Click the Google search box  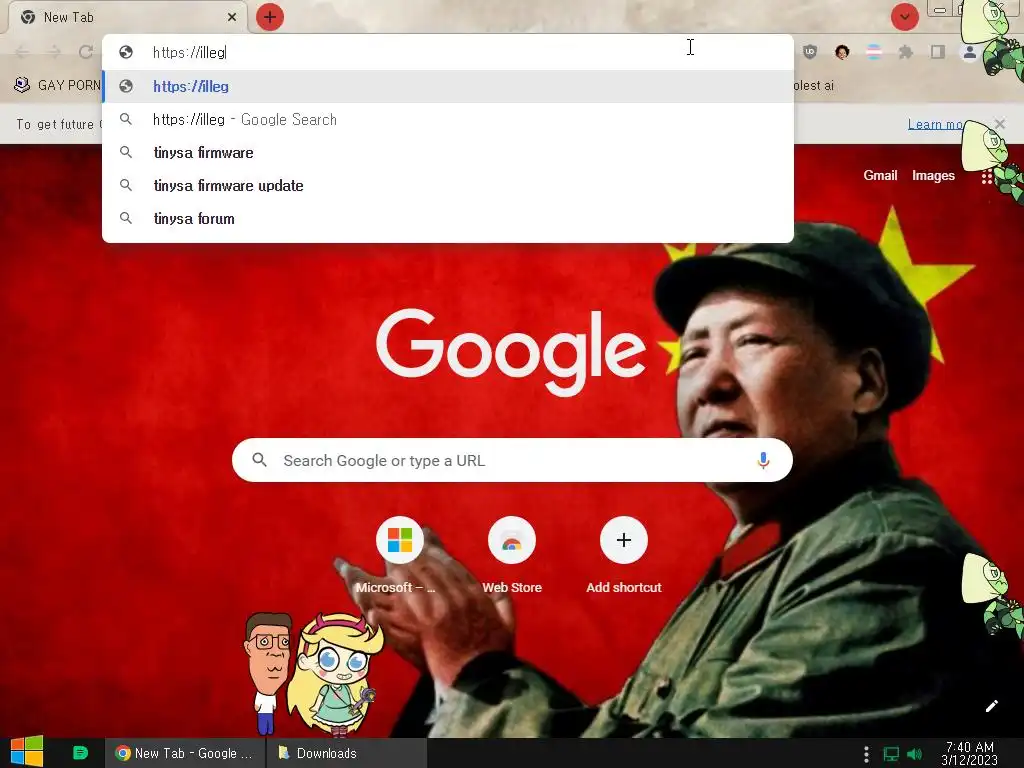pos(512,460)
